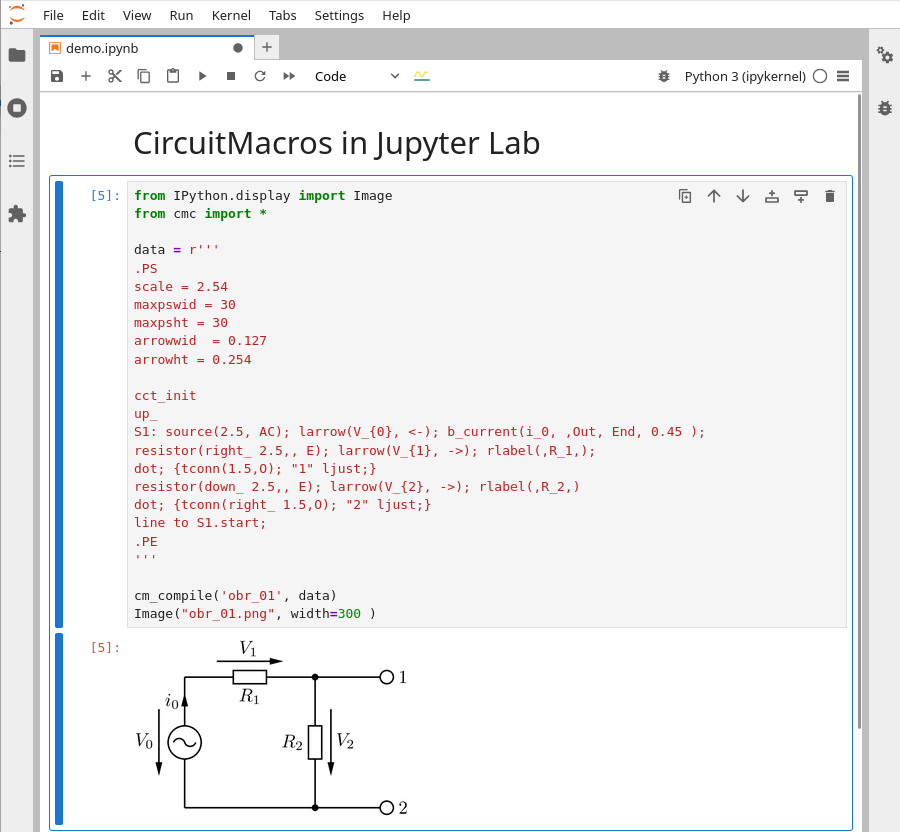Toggle the debugger bug icon in toolbar
900x832 pixels.
click(x=664, y=76)
